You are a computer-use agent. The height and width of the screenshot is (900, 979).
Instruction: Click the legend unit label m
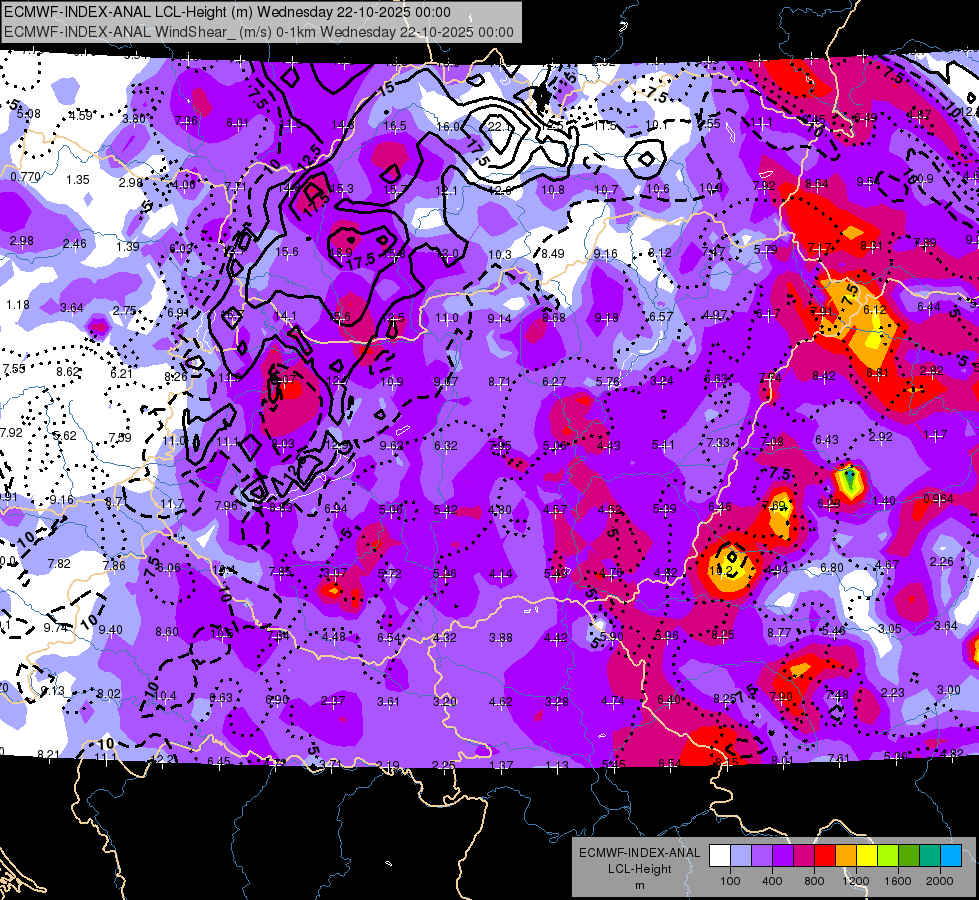pos(639,886)
